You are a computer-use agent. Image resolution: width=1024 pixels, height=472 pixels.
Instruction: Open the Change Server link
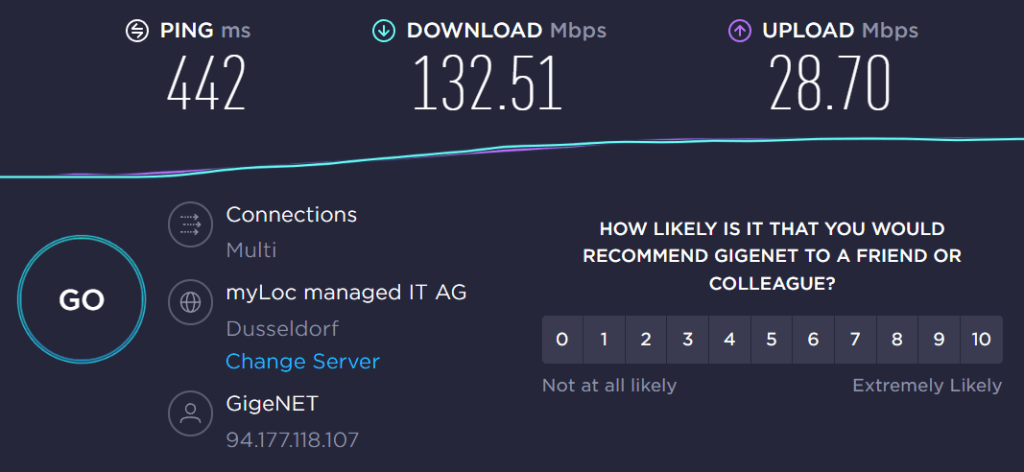(302, 361)
